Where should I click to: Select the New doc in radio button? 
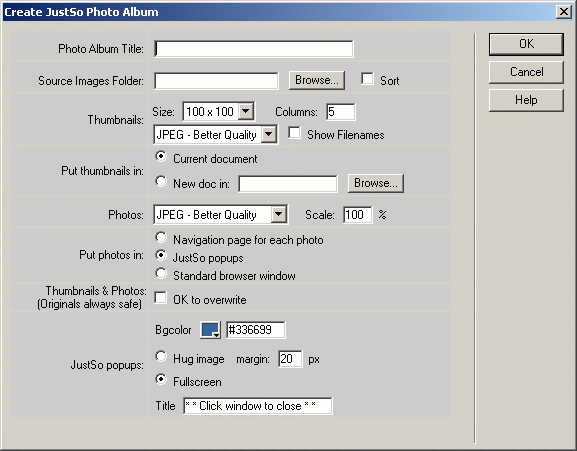(x=161, y=181)
